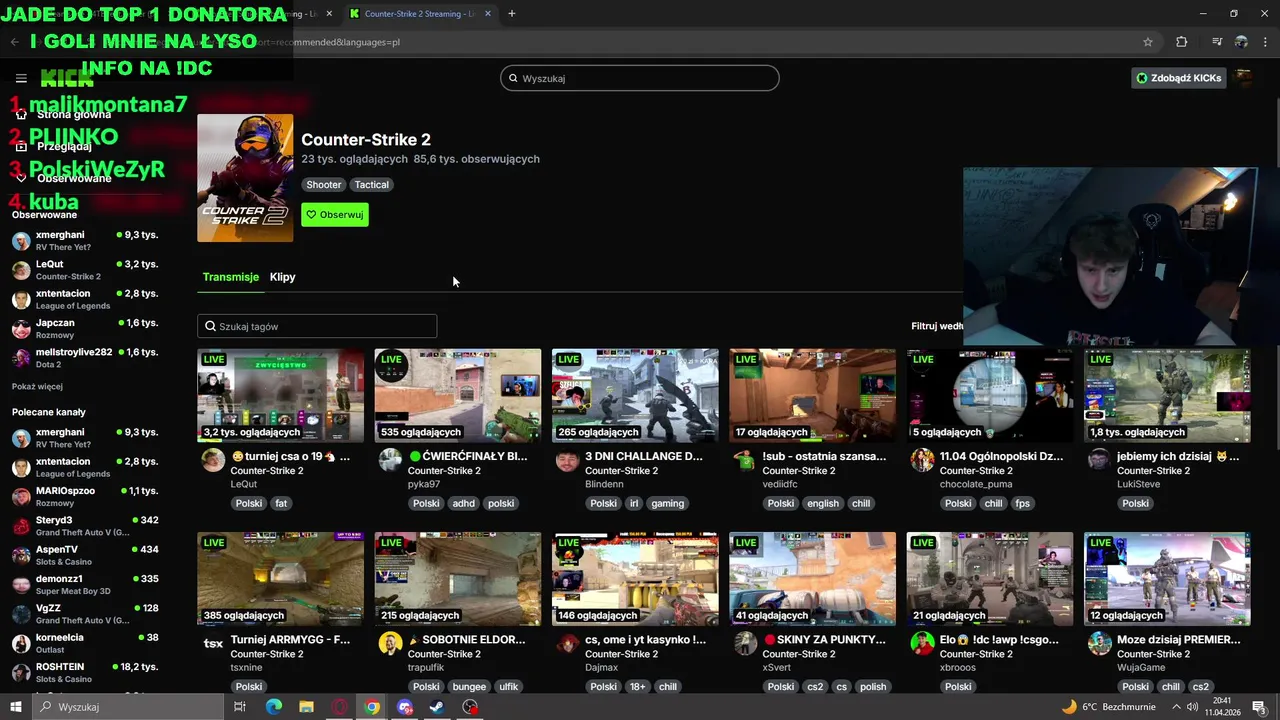The image size is (1280, 720).
Task: Click trapulfik's channel avatar
Action: (390, 643)
